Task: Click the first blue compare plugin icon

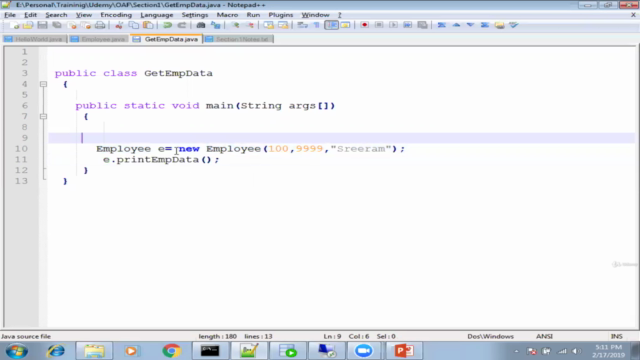Action: [442, 25]
